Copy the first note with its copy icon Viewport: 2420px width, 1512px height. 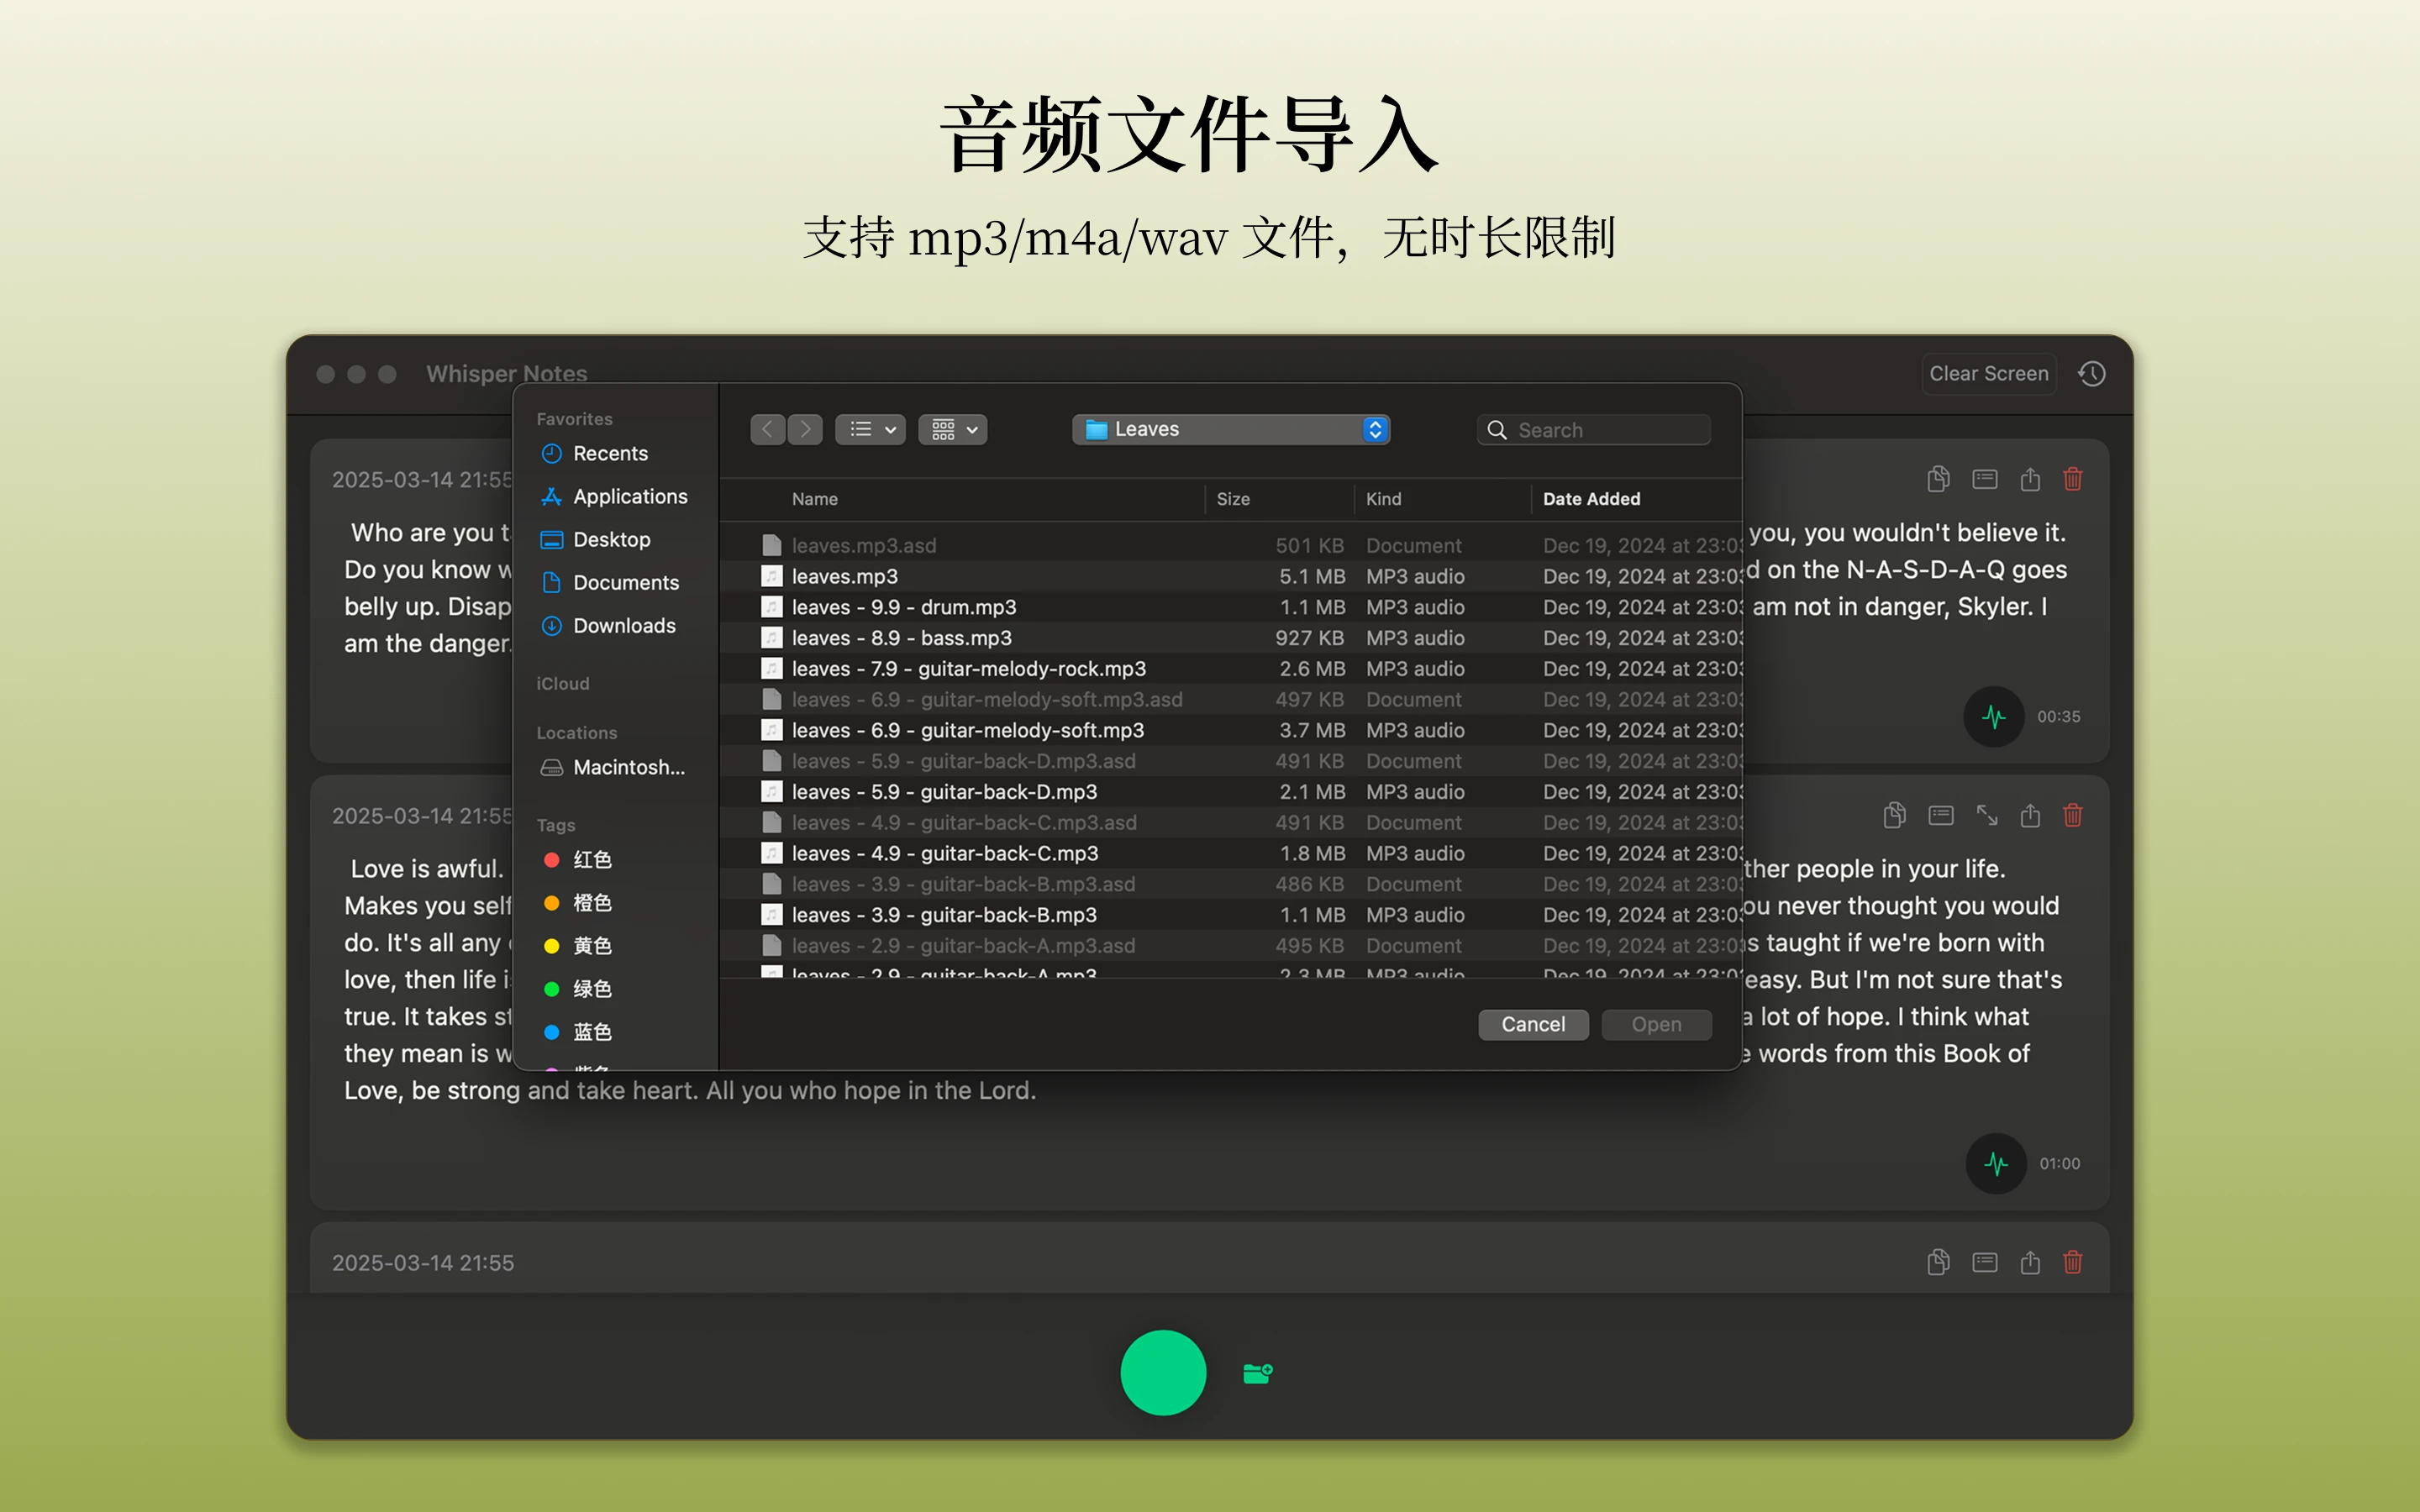1938,479
